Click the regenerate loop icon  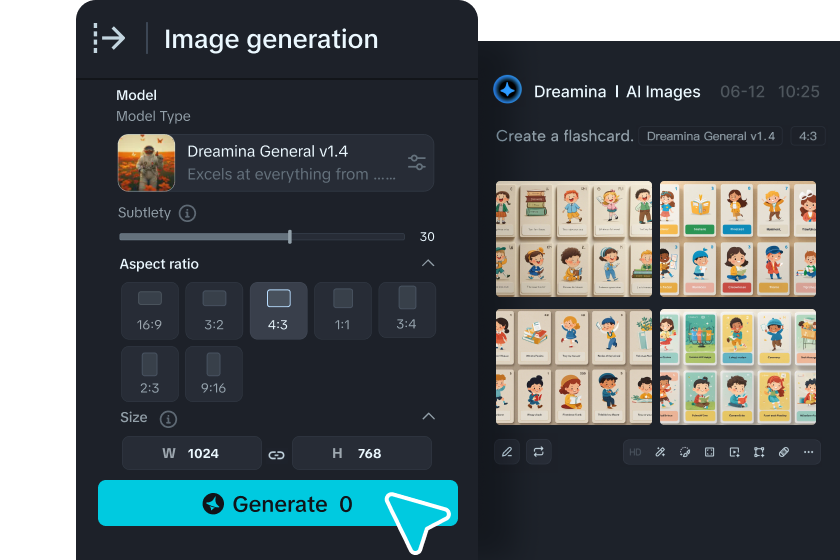click(538, 452)
